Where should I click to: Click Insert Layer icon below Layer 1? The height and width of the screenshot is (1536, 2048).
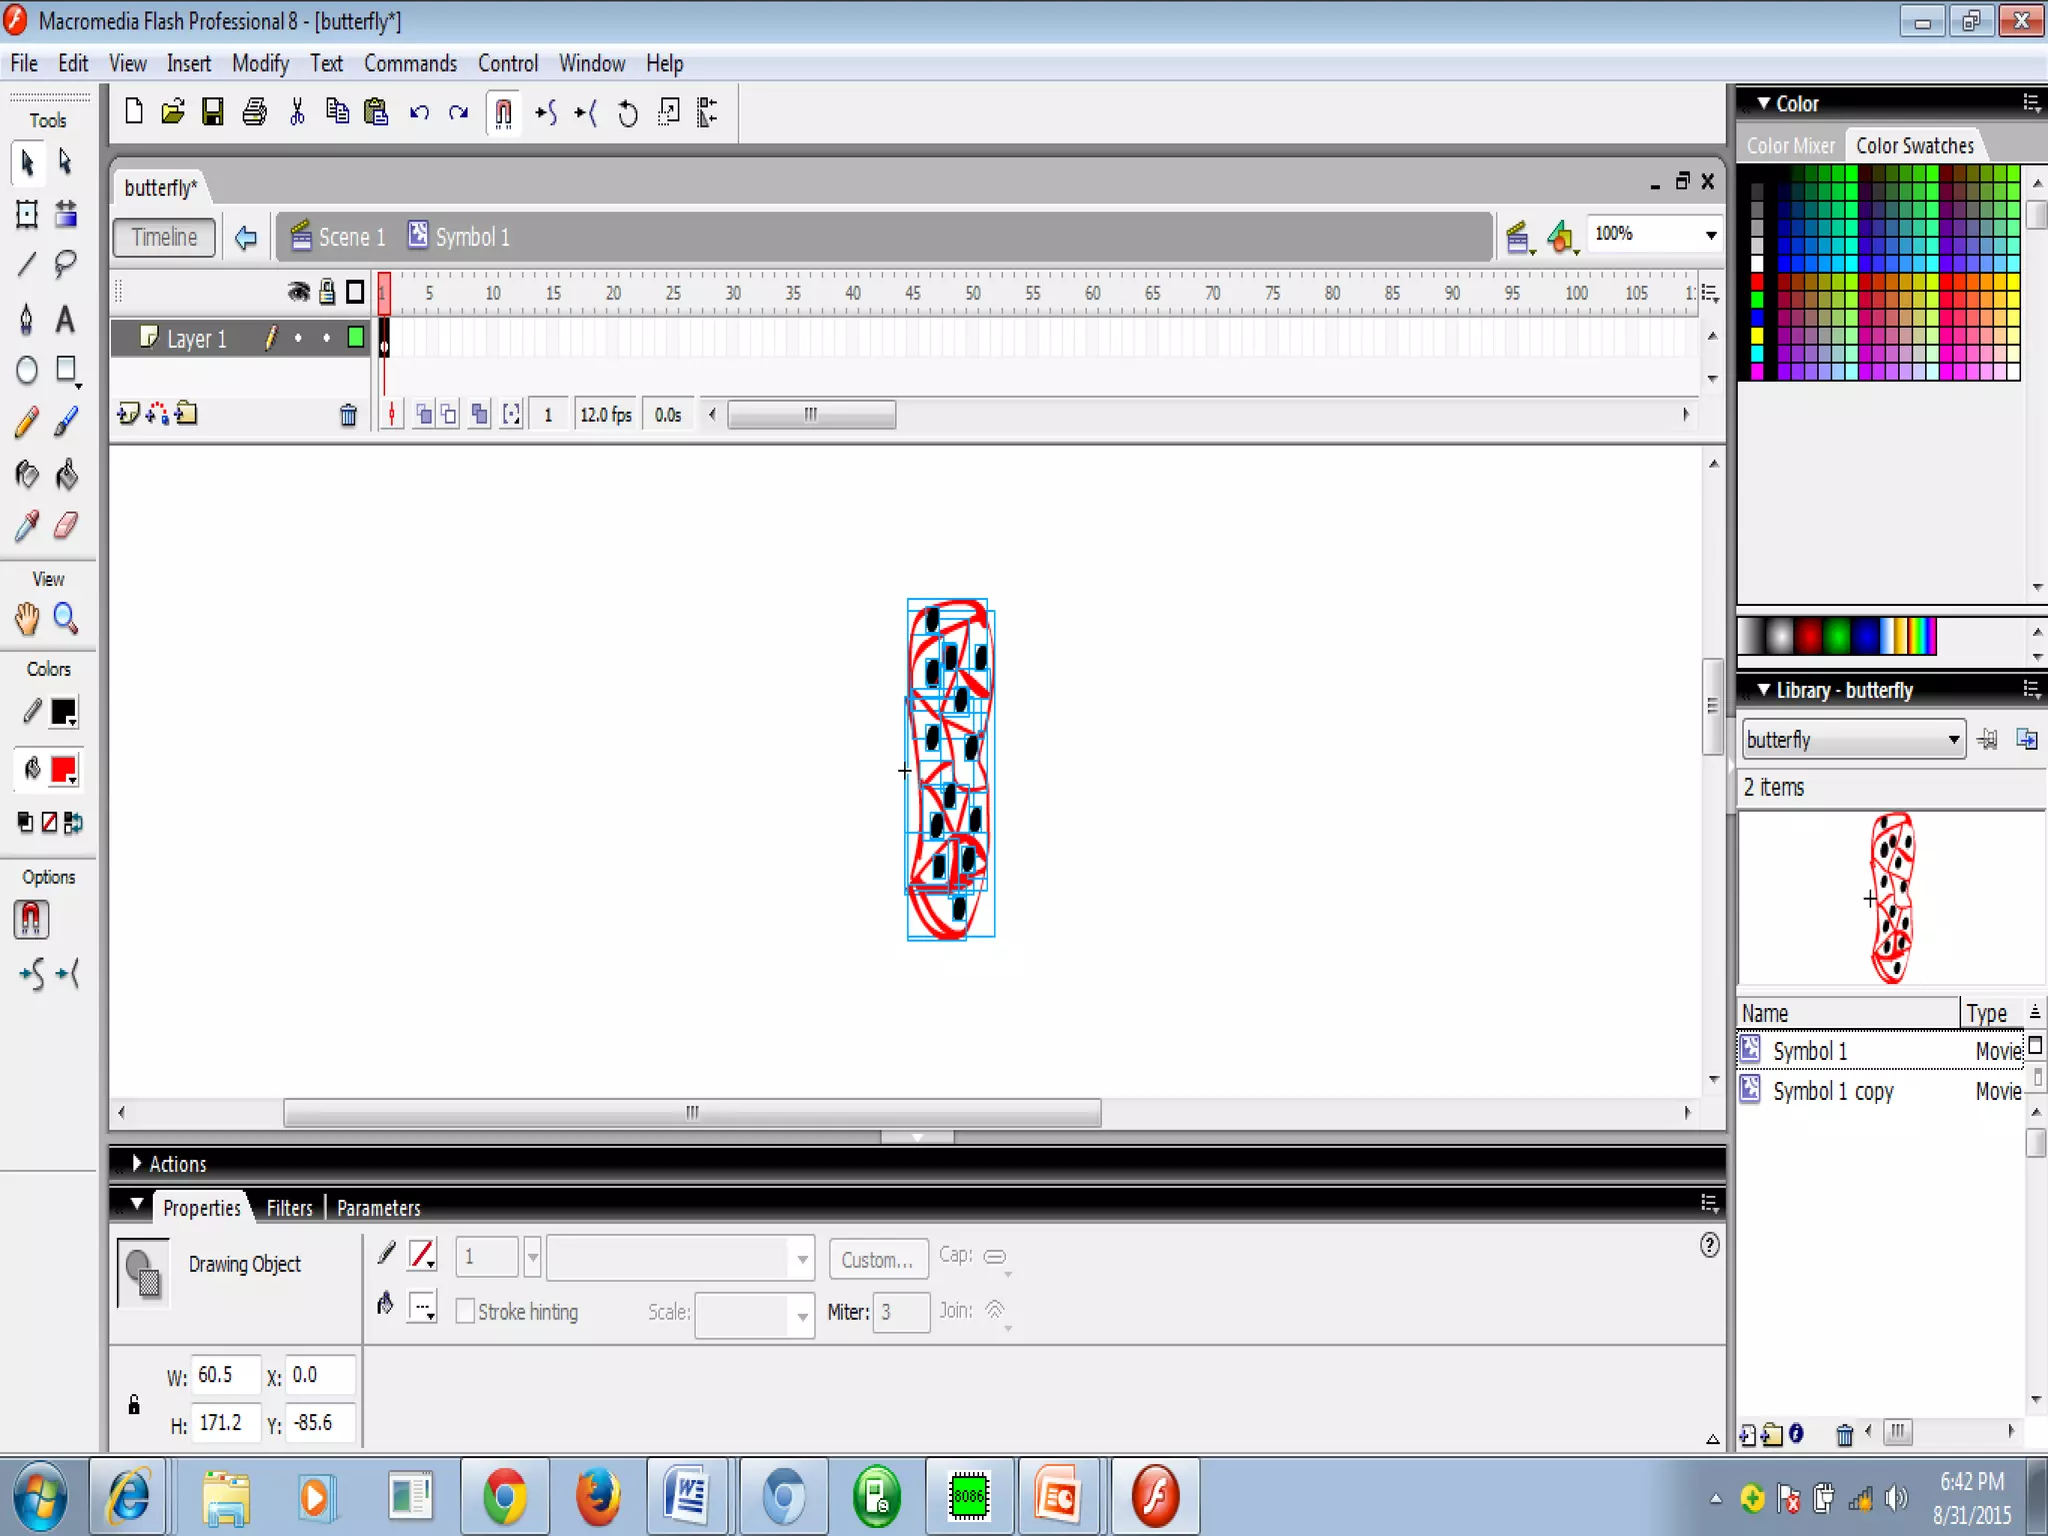(x=127, y=414)
